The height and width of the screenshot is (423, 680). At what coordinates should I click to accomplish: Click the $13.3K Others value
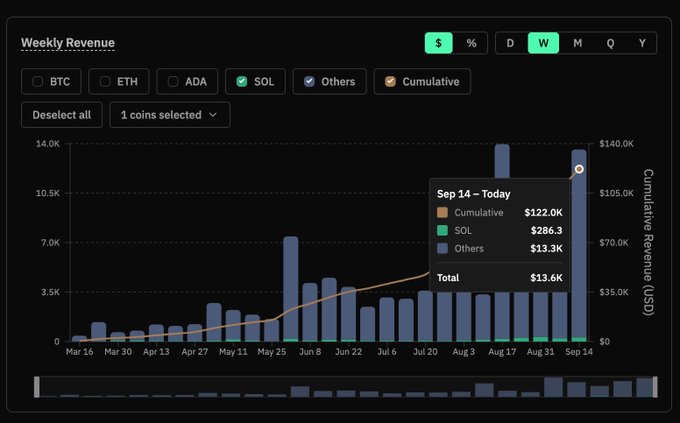click(546, 249)
